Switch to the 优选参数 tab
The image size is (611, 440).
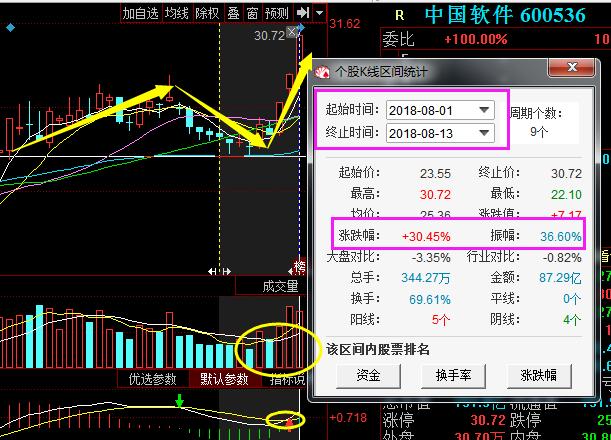coord(152,379)
